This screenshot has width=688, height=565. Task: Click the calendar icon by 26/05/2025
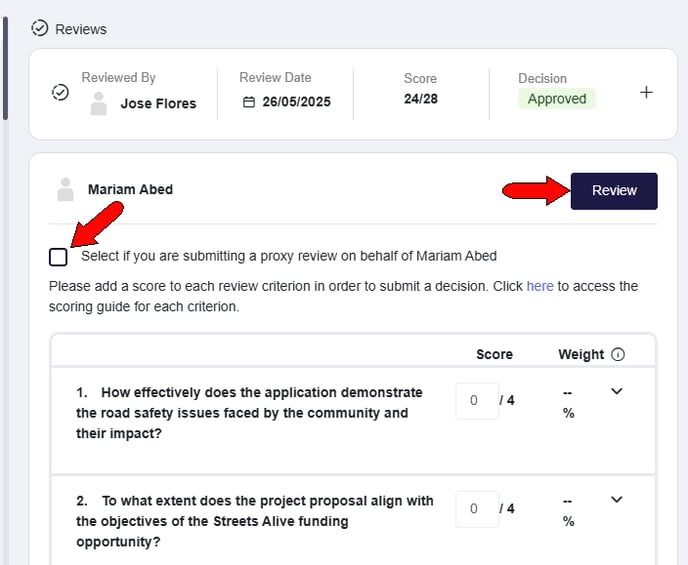pyautogui.click(x=249, y=102)
